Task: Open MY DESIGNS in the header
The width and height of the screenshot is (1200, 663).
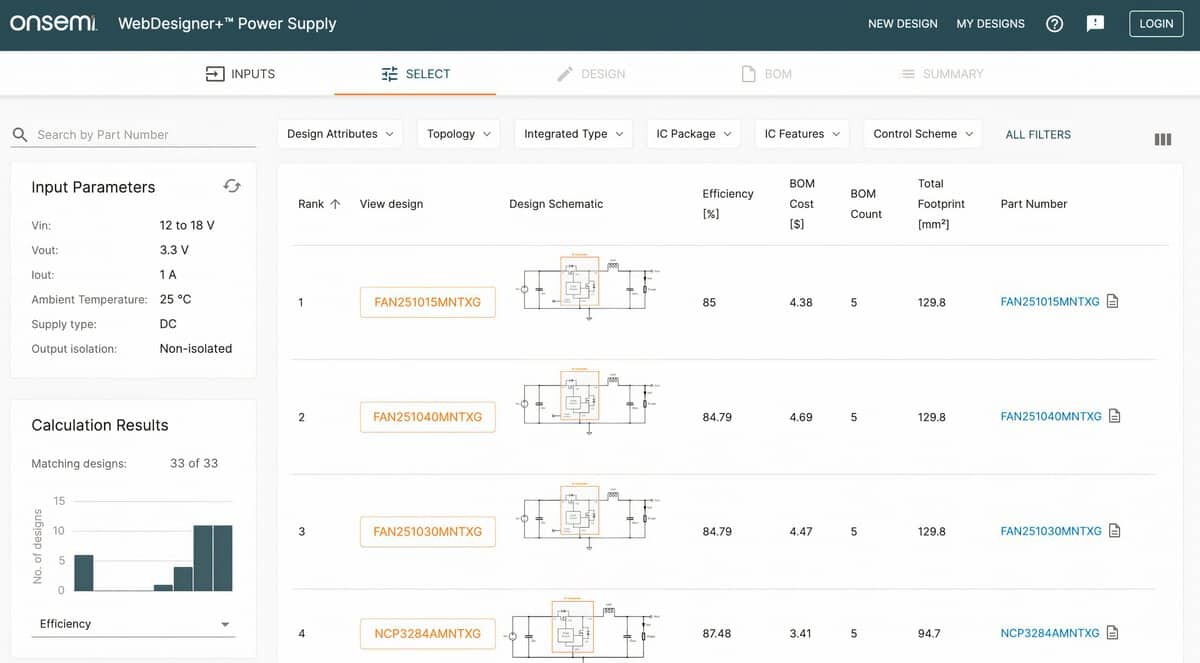Action: click(990, 24)
